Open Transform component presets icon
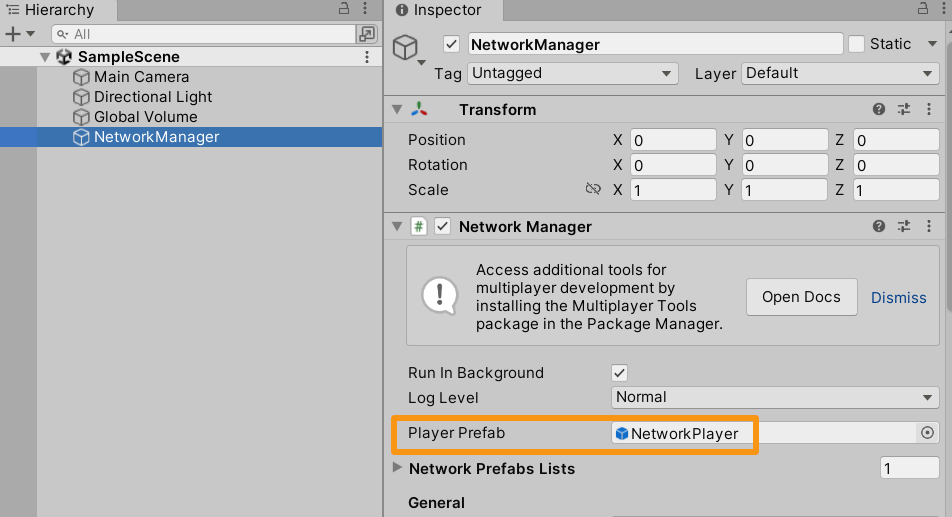The width and height of the screenshot is (952, 517). coord(904,109)
